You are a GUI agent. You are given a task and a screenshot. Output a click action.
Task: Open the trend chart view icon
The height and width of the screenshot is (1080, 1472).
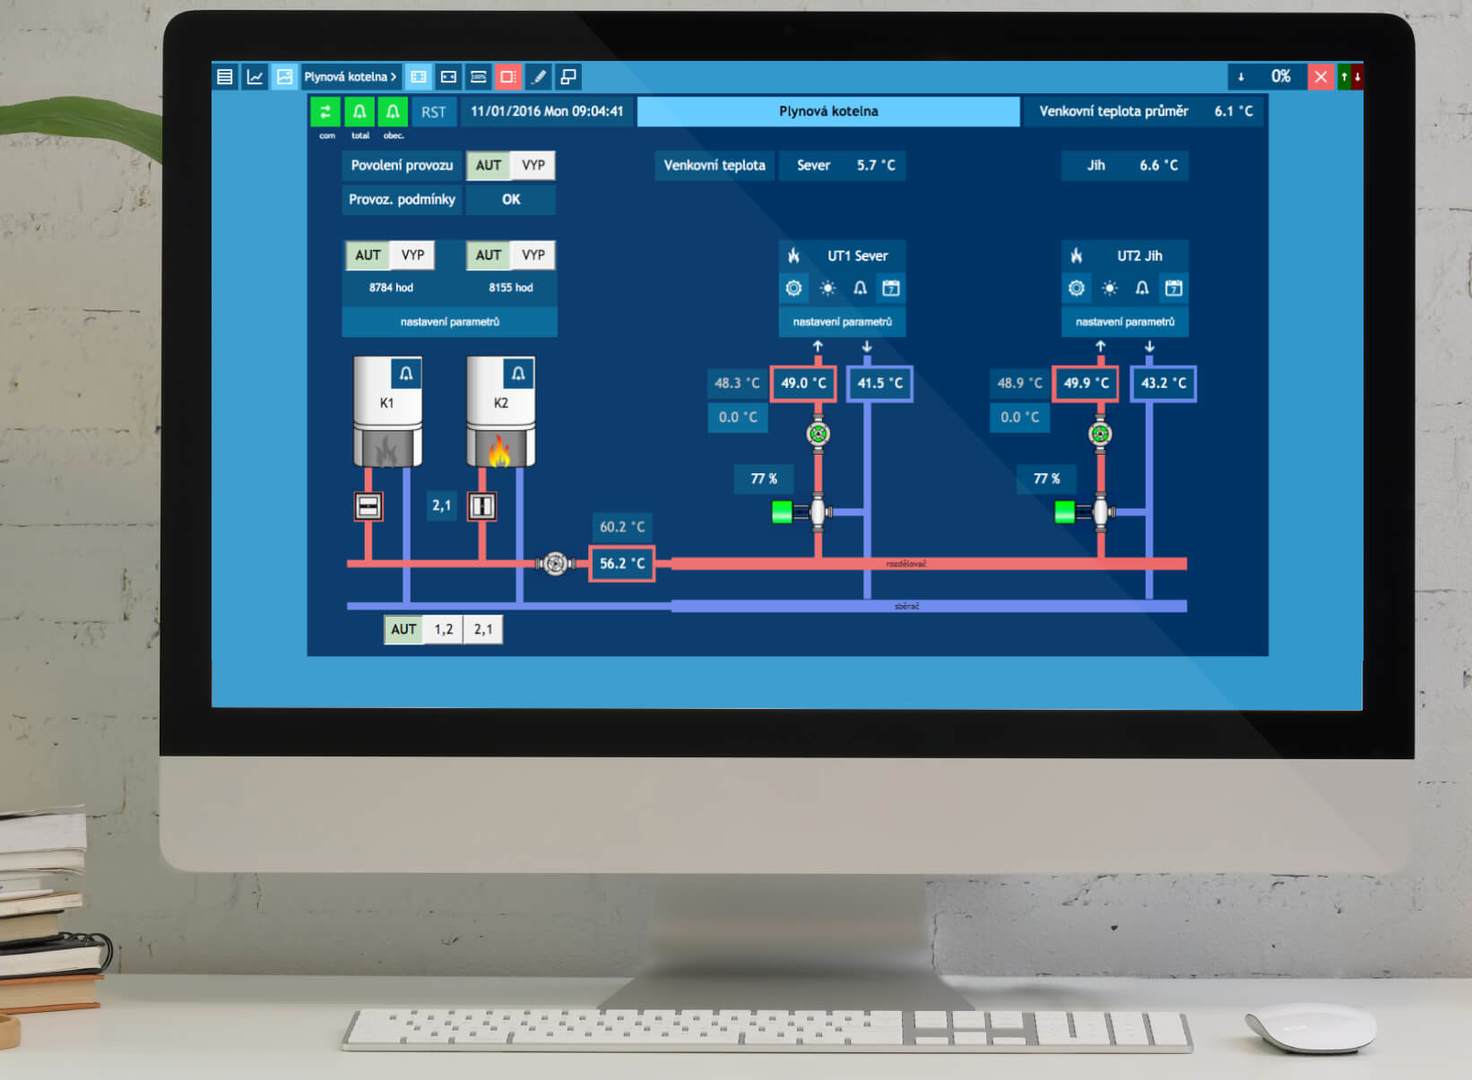click(x=255, y=77)
